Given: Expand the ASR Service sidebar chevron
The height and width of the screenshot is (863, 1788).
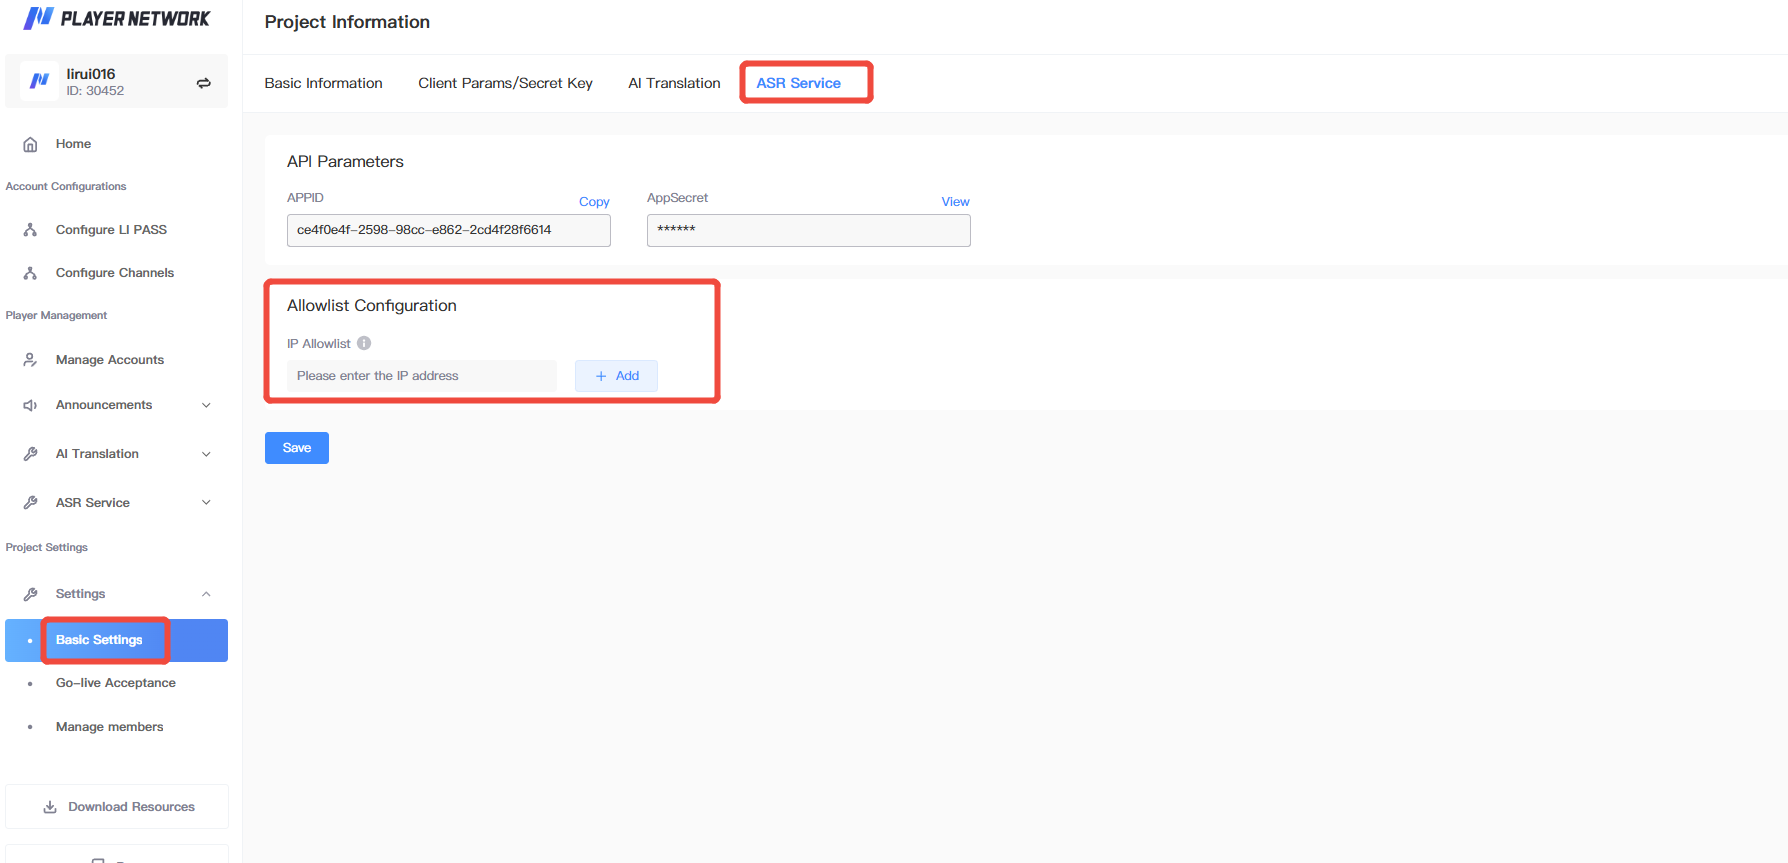Looking at the screenshot, I should tap(206, 503).
